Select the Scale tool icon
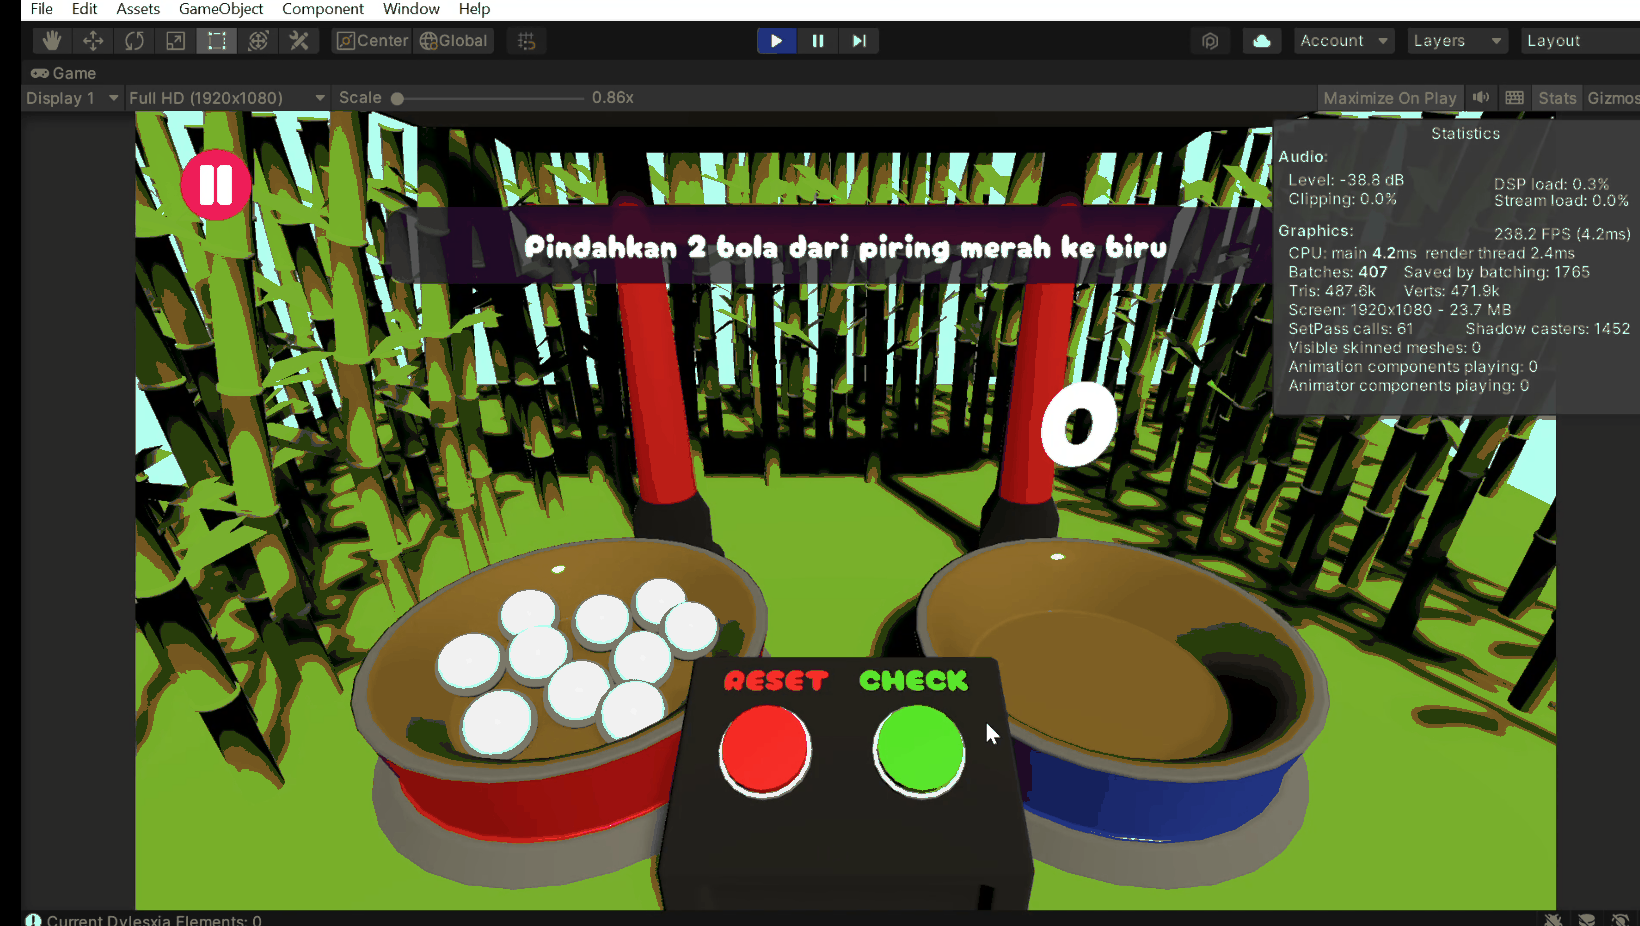Image resolution: width=1640 pixels, height=926 pixels. pos(175,41)
